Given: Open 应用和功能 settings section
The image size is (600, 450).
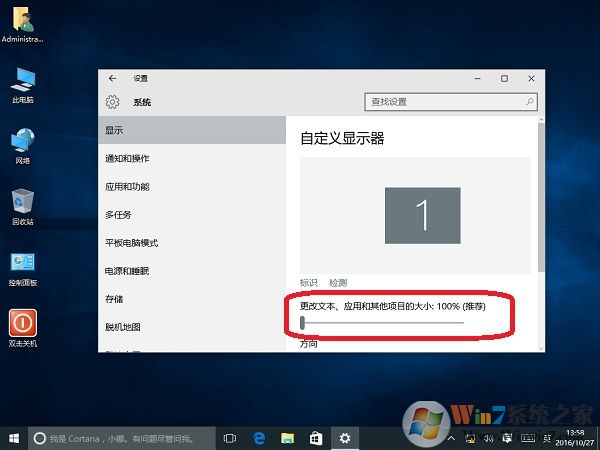Looking at the screenshot, I should [192, 187].
